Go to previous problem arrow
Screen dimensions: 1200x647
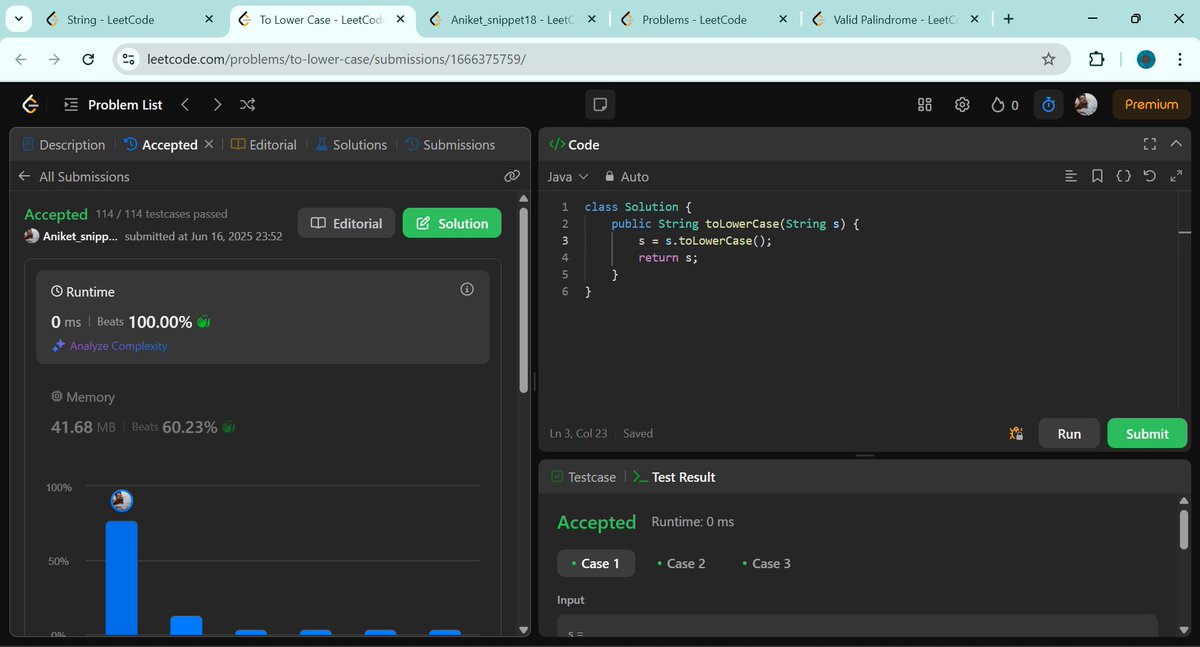tap(185, 104)
